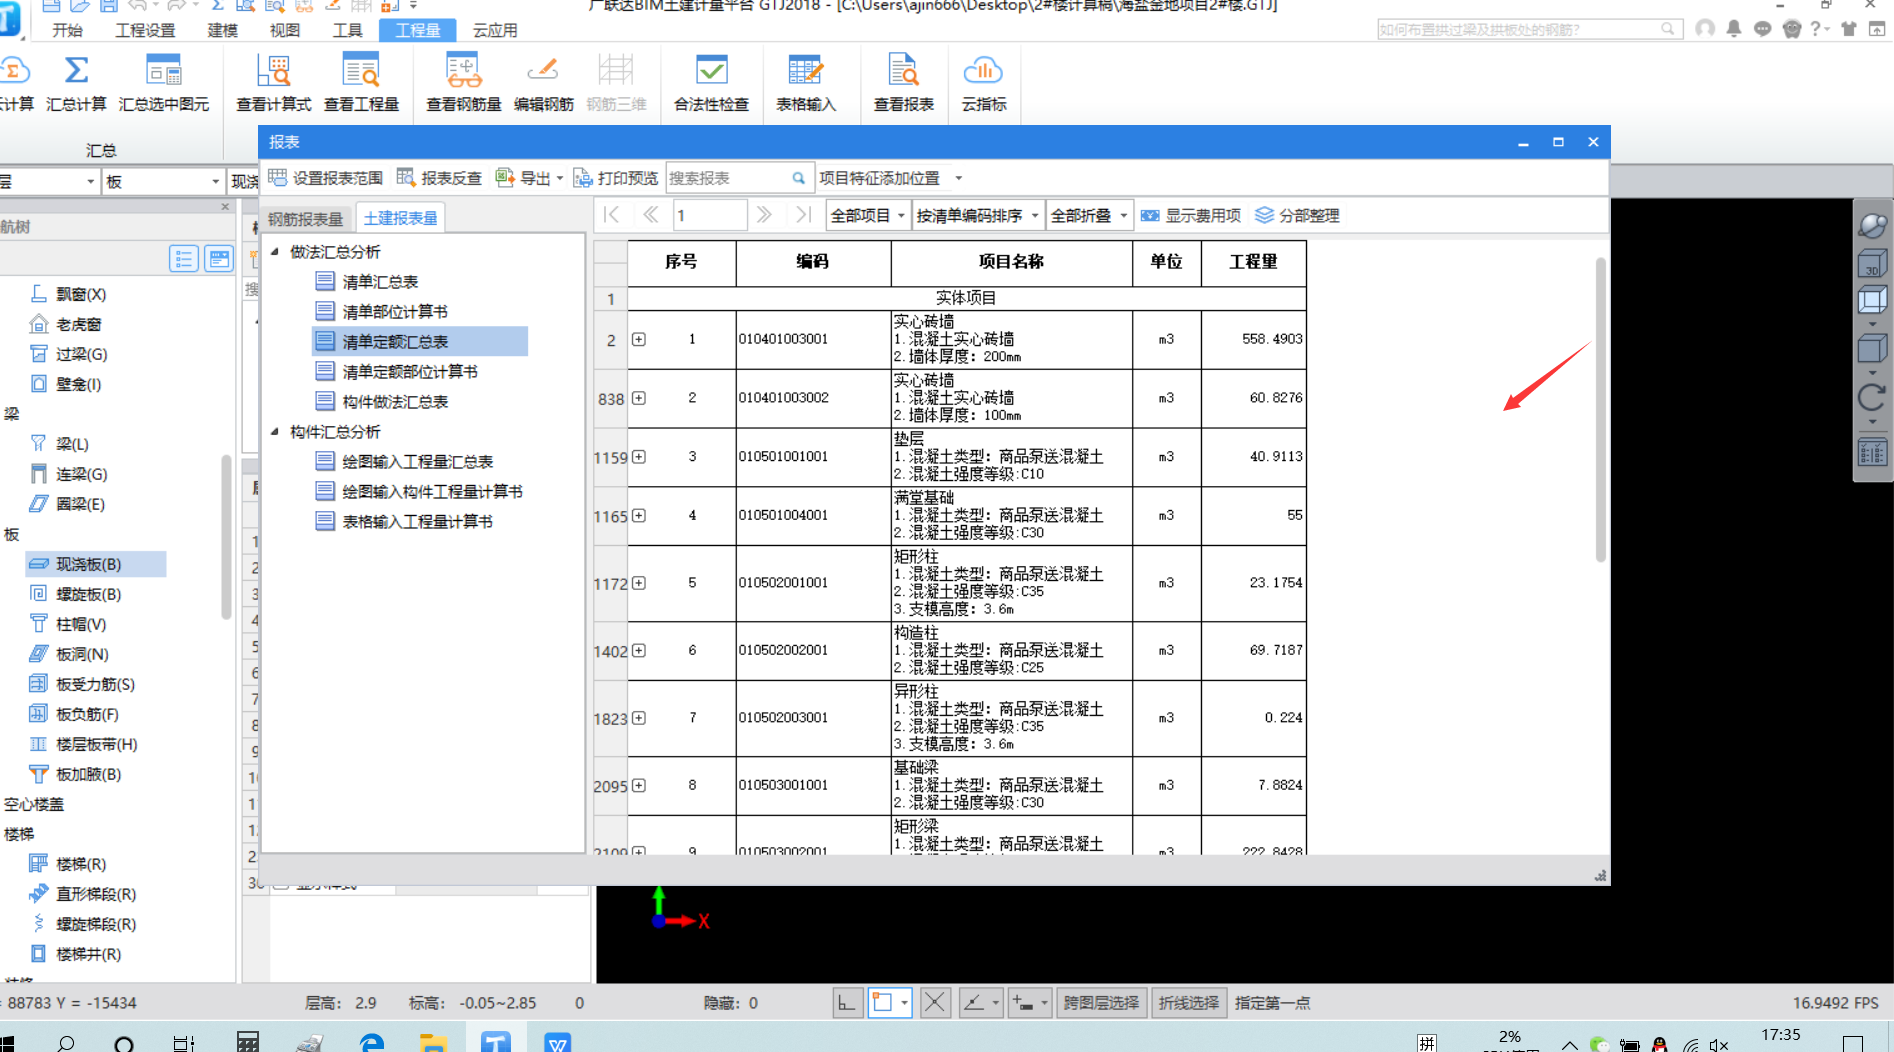Viewport: 1894px width, 1052px height.
Task: Click 分部整理 button
Action: coord(1297,215)
